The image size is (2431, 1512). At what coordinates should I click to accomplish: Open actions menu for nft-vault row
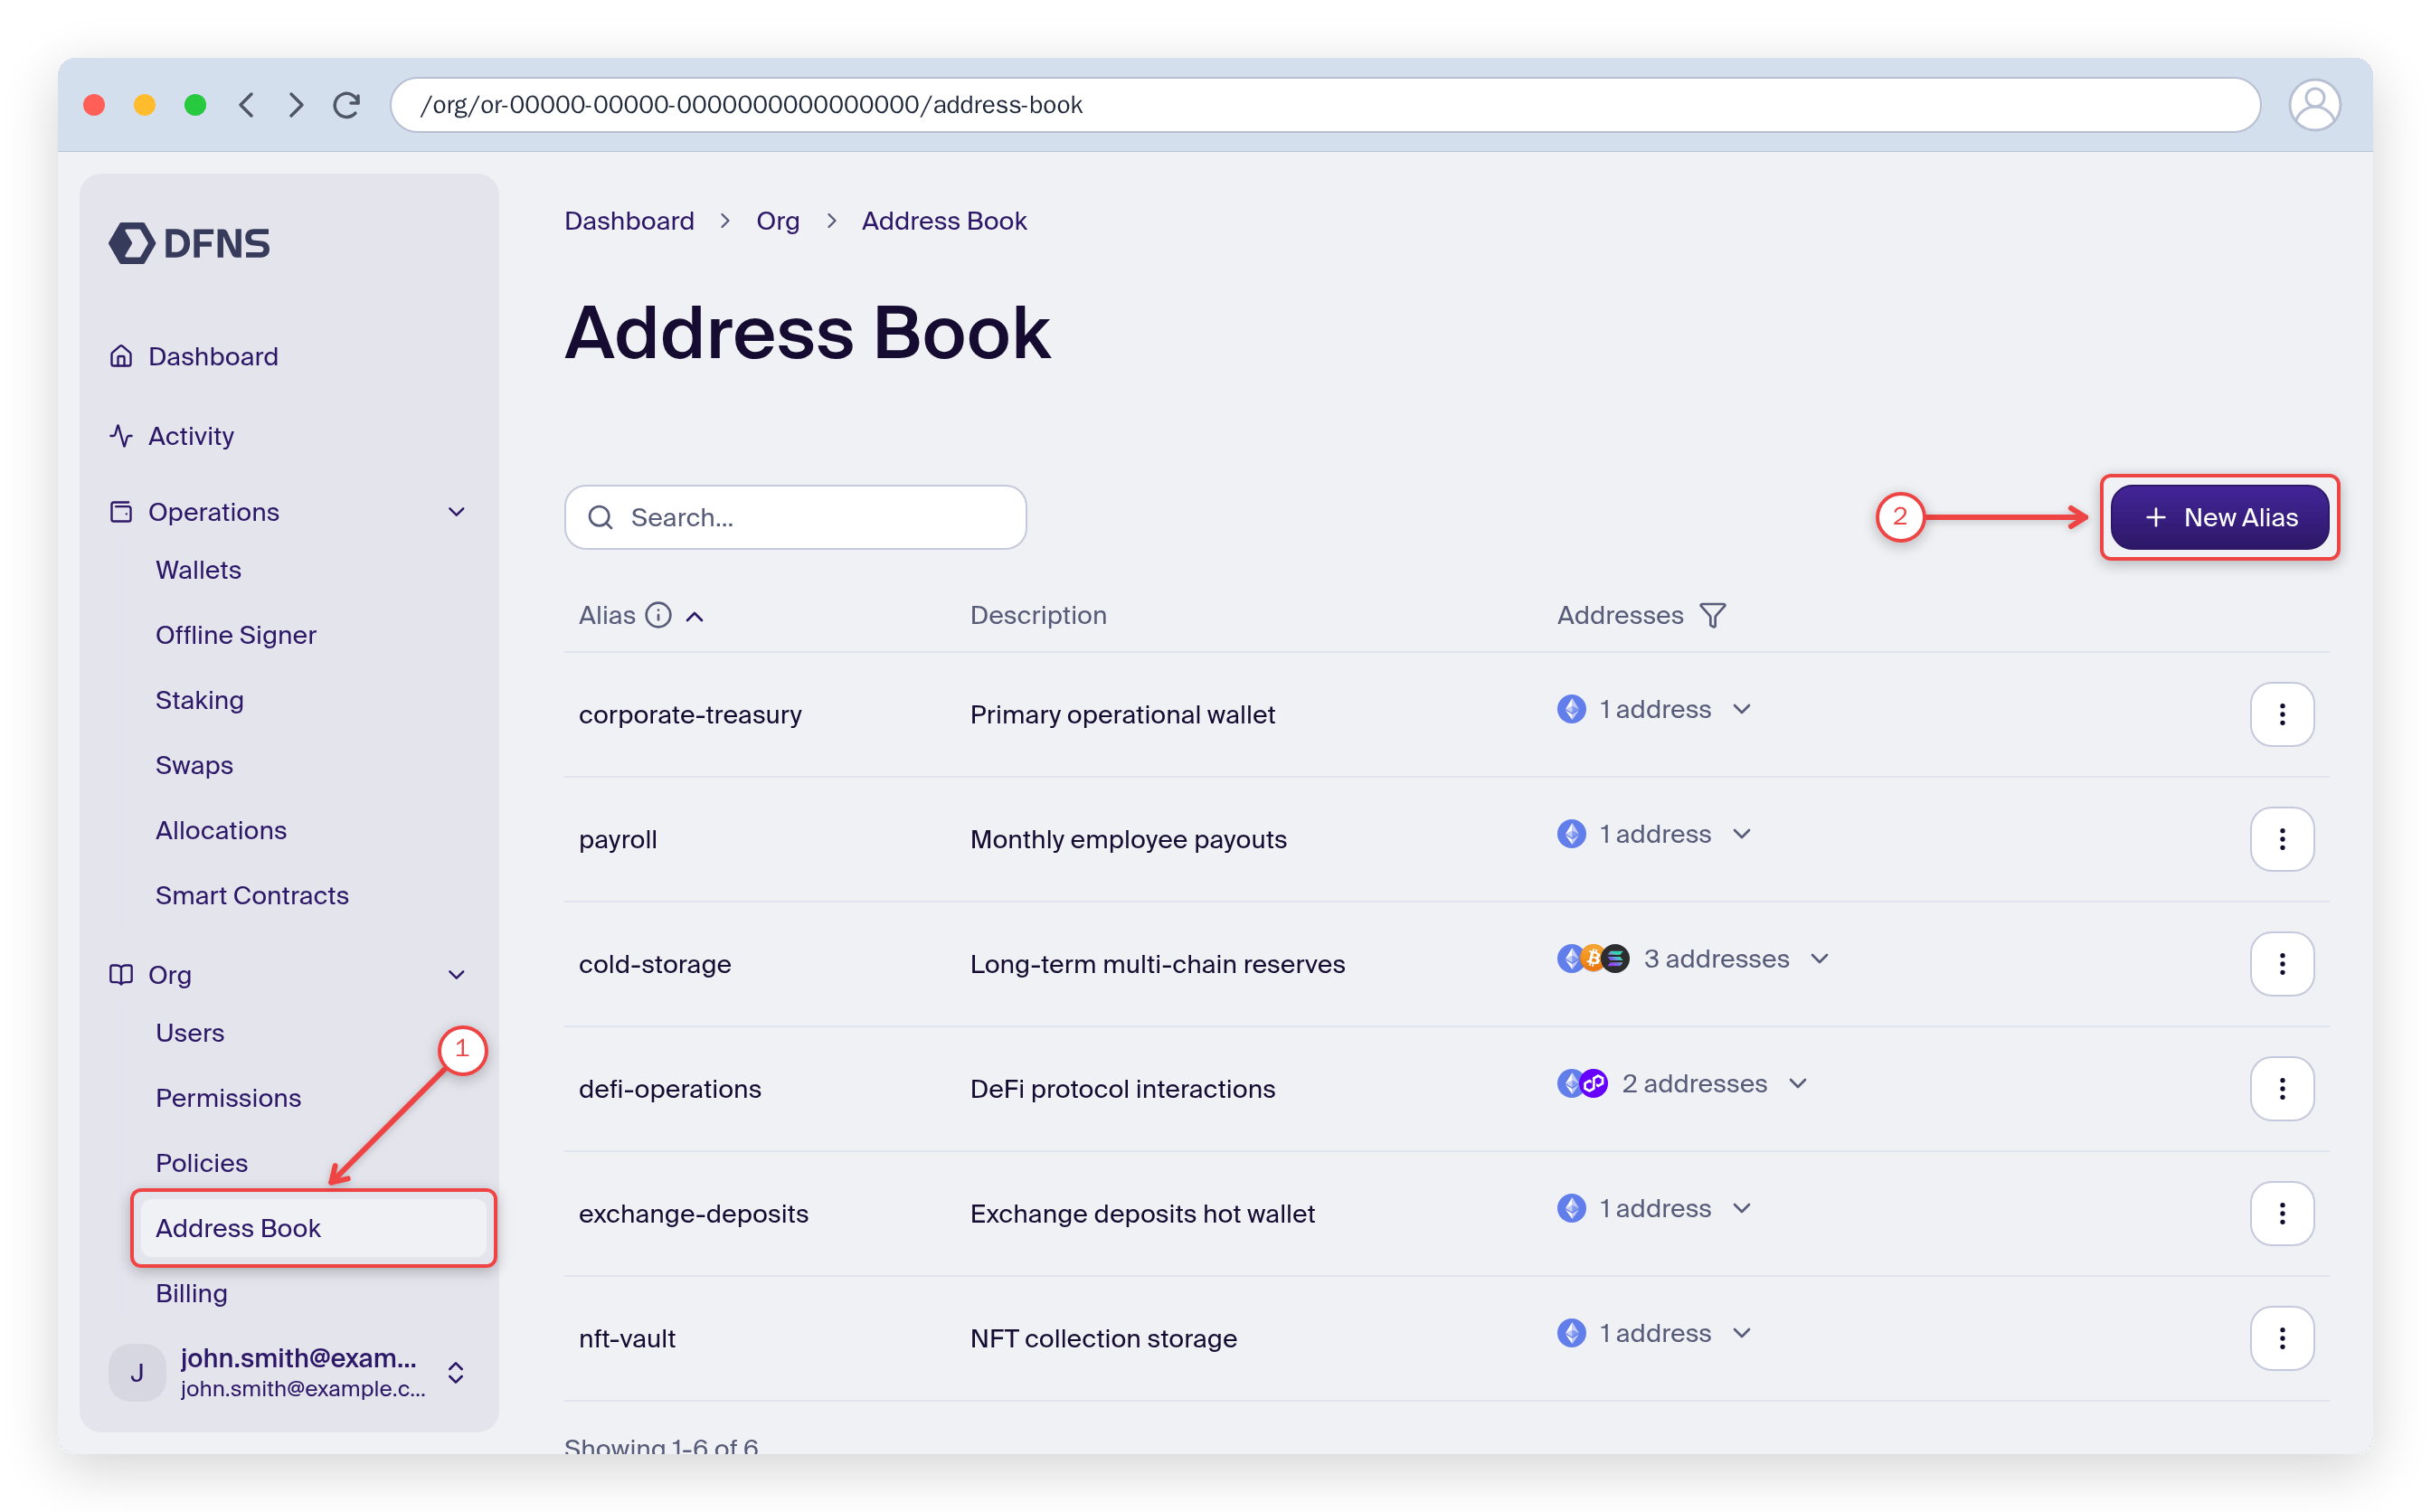tap(2281, 1338)
